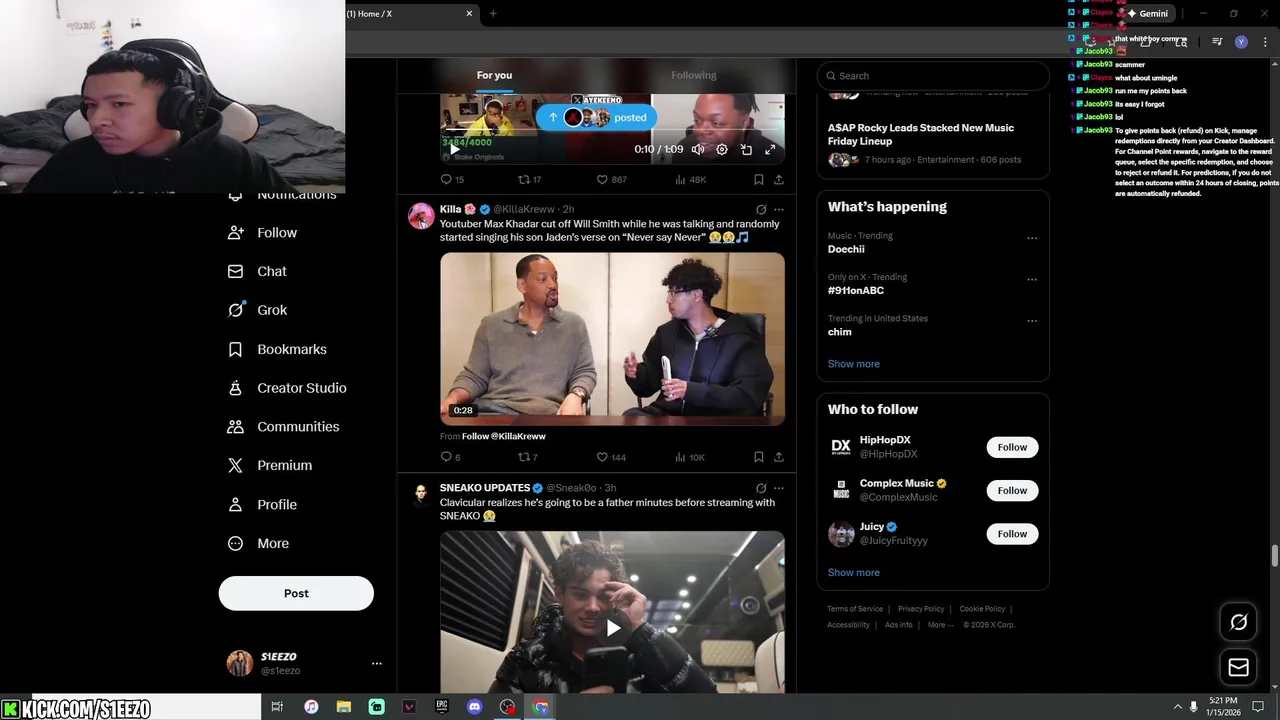The height and width of the screenshot is (720, 1280).
Task: Toggle picture-in-picture on the top video
Action: tap(746, 149)
